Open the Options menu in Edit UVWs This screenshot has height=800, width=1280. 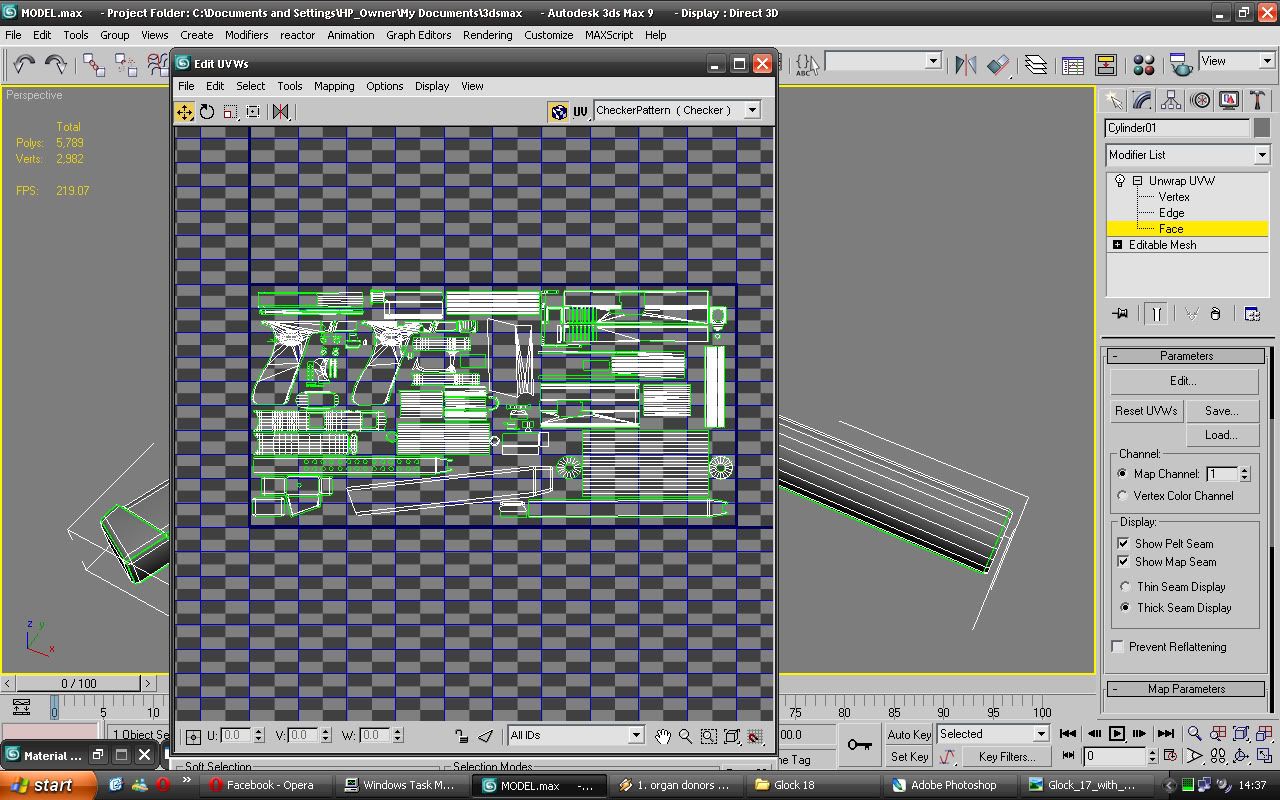coord(384,86)
